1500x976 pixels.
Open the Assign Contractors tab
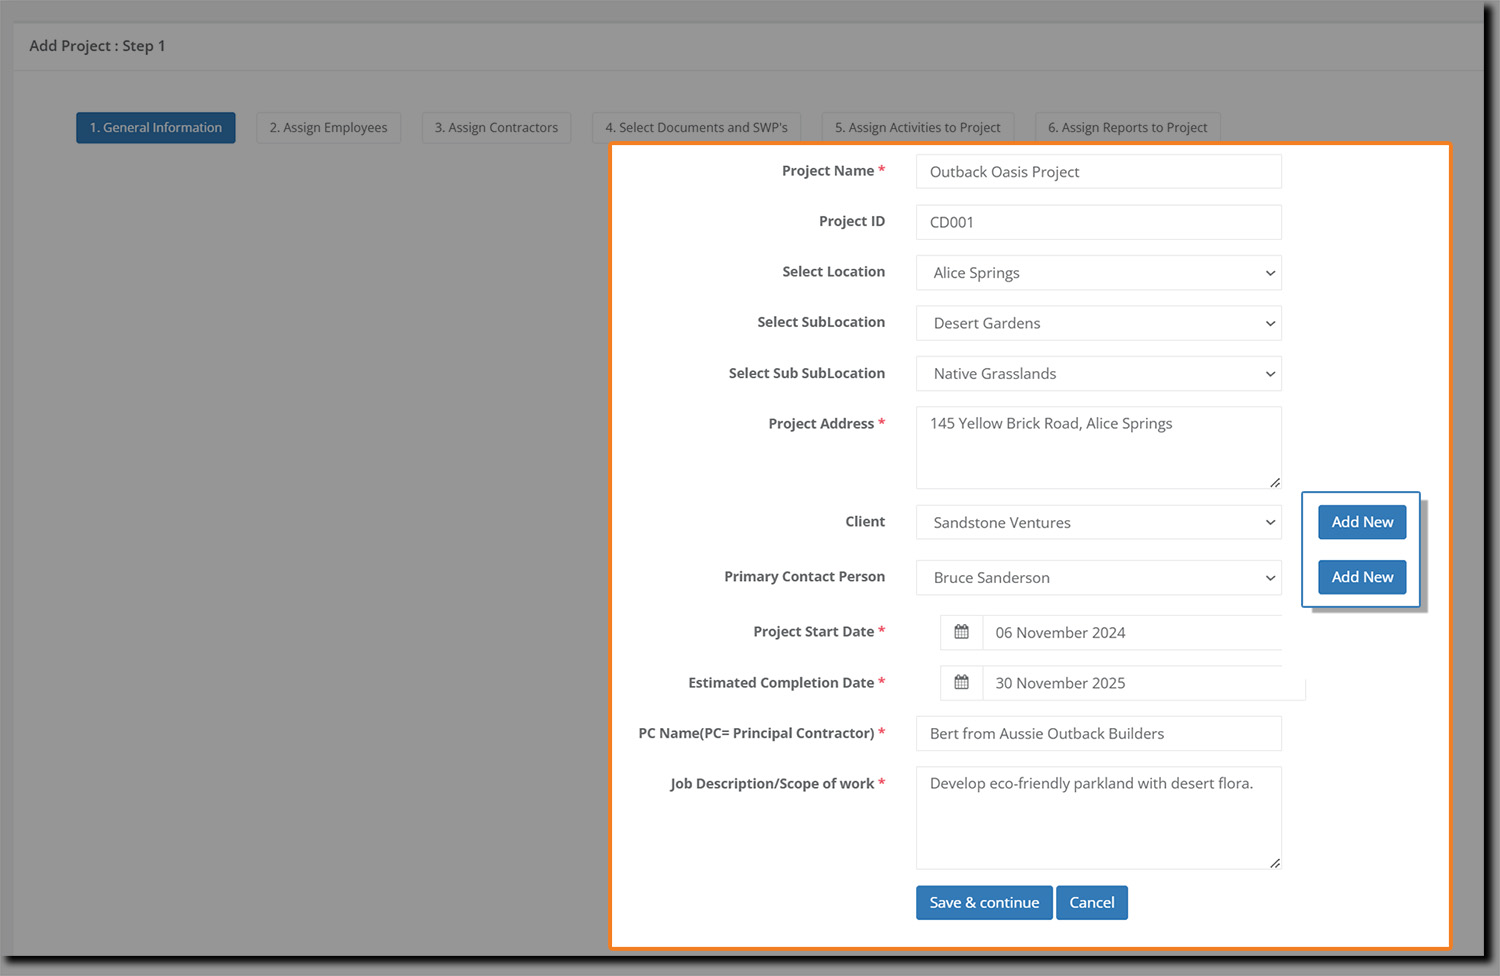496,127
